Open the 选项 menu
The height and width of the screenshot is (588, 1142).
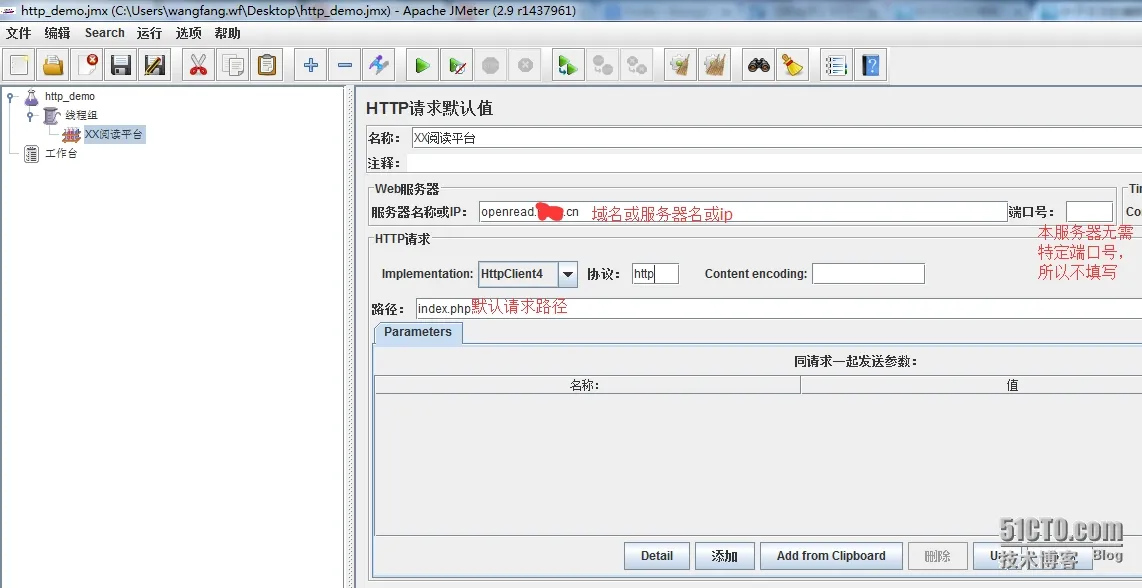pyautogui.click(x=189, y=33)
